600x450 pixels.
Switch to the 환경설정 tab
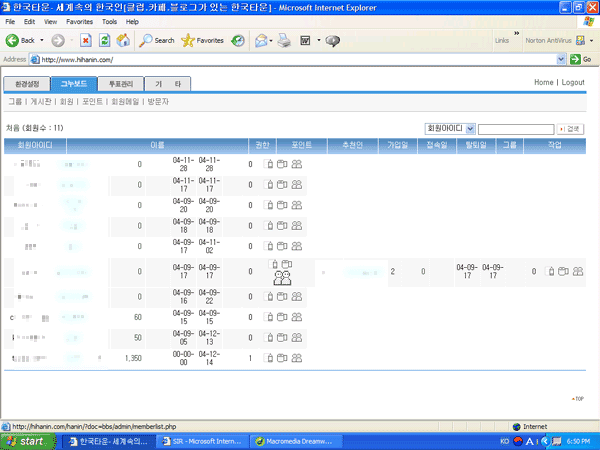click(25, 84)
